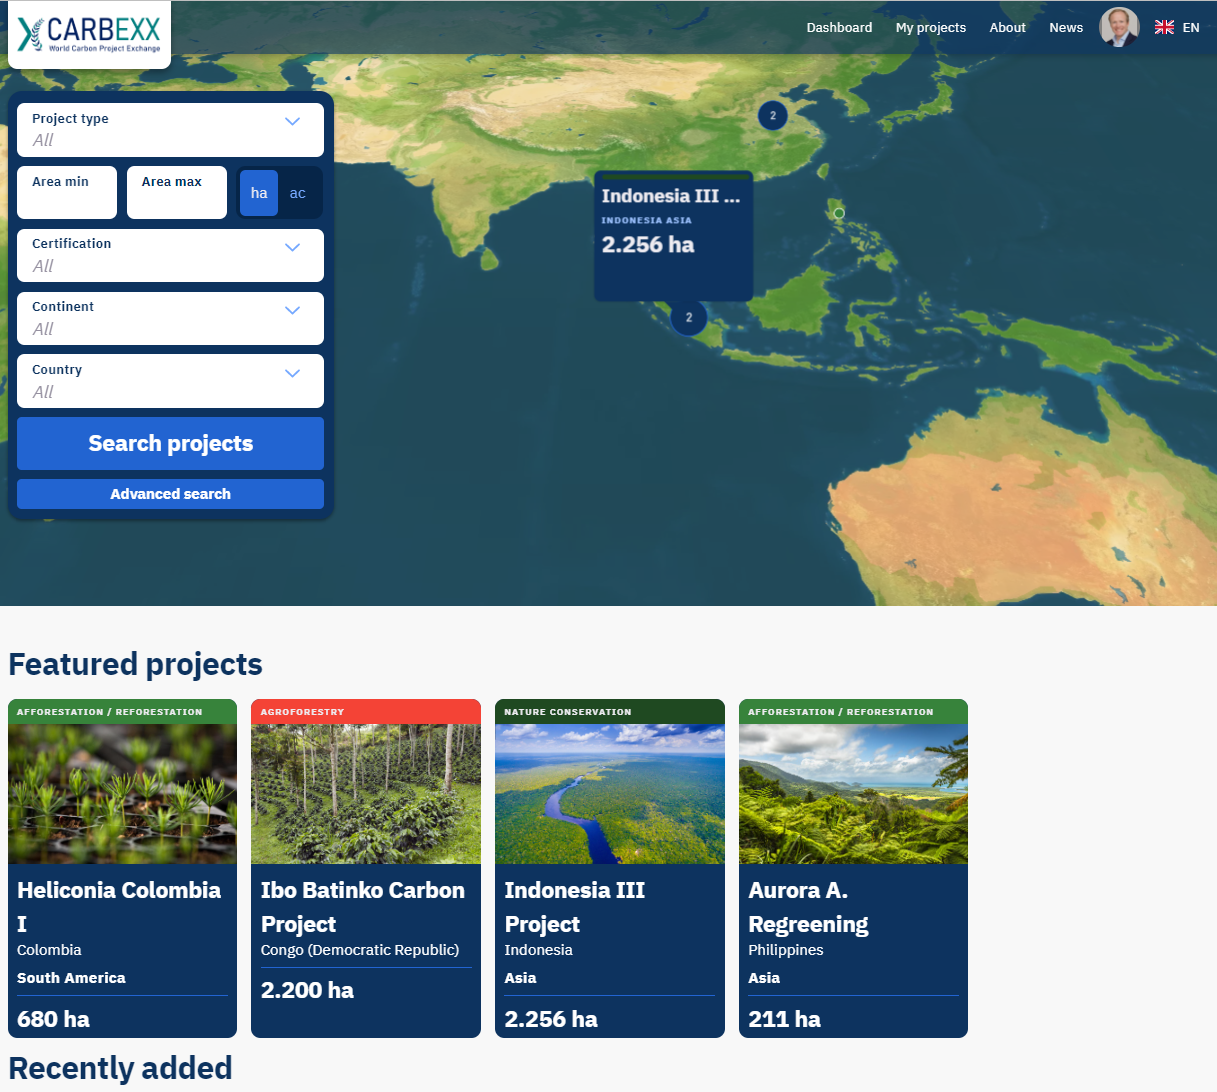
Task: Click the Indonesia III Project card title
Action: pyautogui.click(x=575, y=907)
